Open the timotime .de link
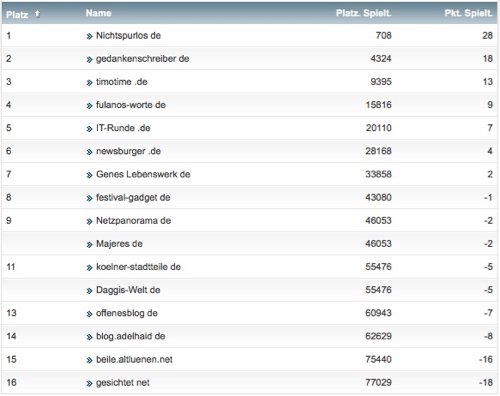500x396 pixels. 122,82
